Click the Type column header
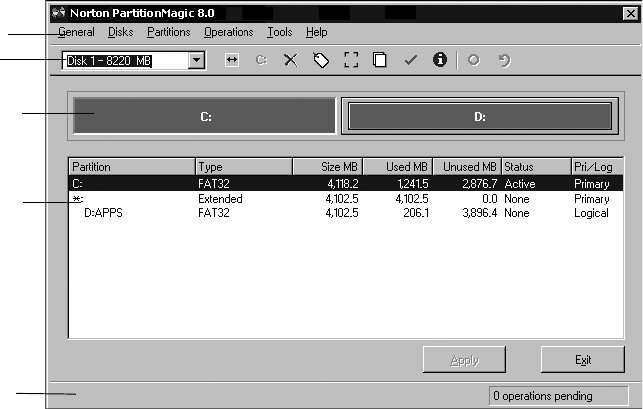Viewport: 643px width, 409px height. coord(244,167)
